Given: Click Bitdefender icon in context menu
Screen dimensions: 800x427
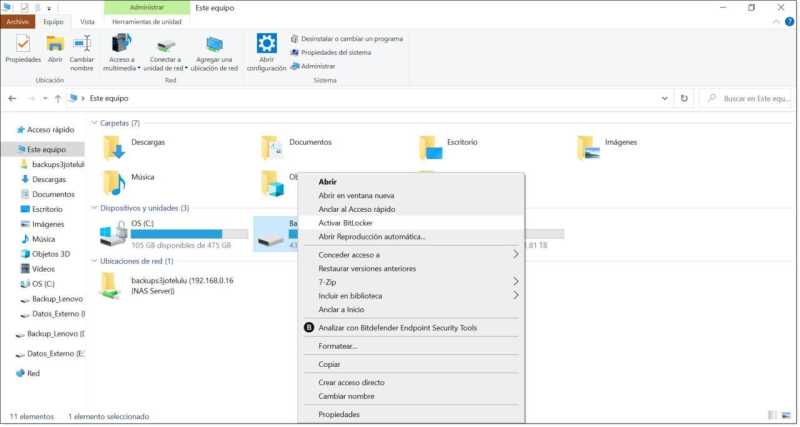Looking at the screenshot, I should coord(309,328).
